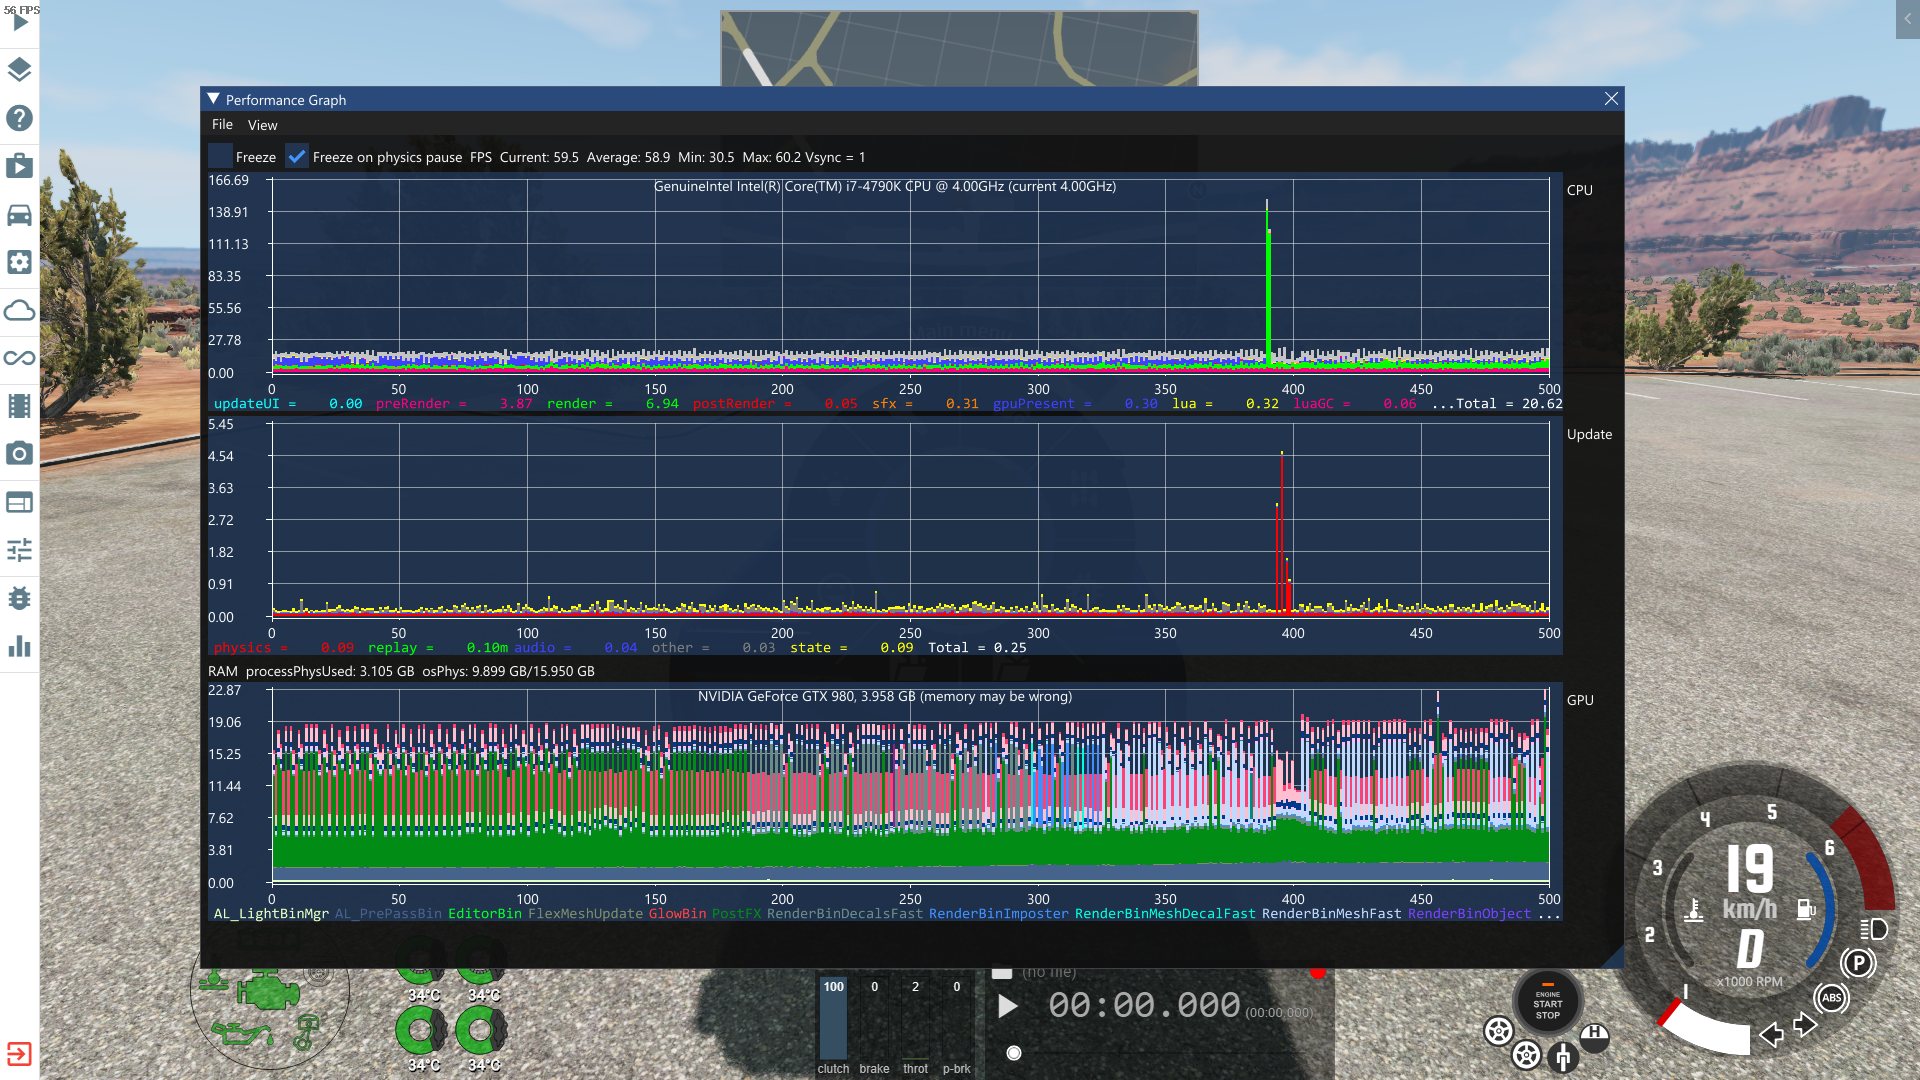Image resolution: width=1920 pixels, height=1080 pixels.
Task: Click the headlight indicator icon on gauge
Action: tap(1874, 929)
